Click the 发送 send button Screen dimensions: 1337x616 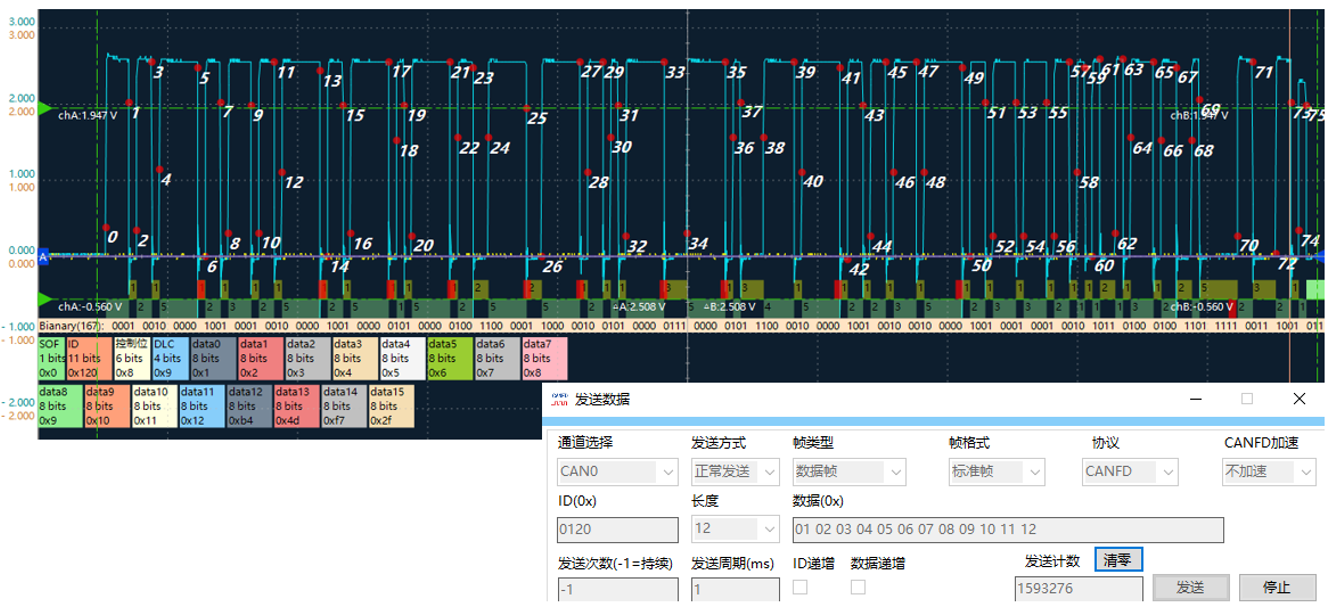[1190, 587]
